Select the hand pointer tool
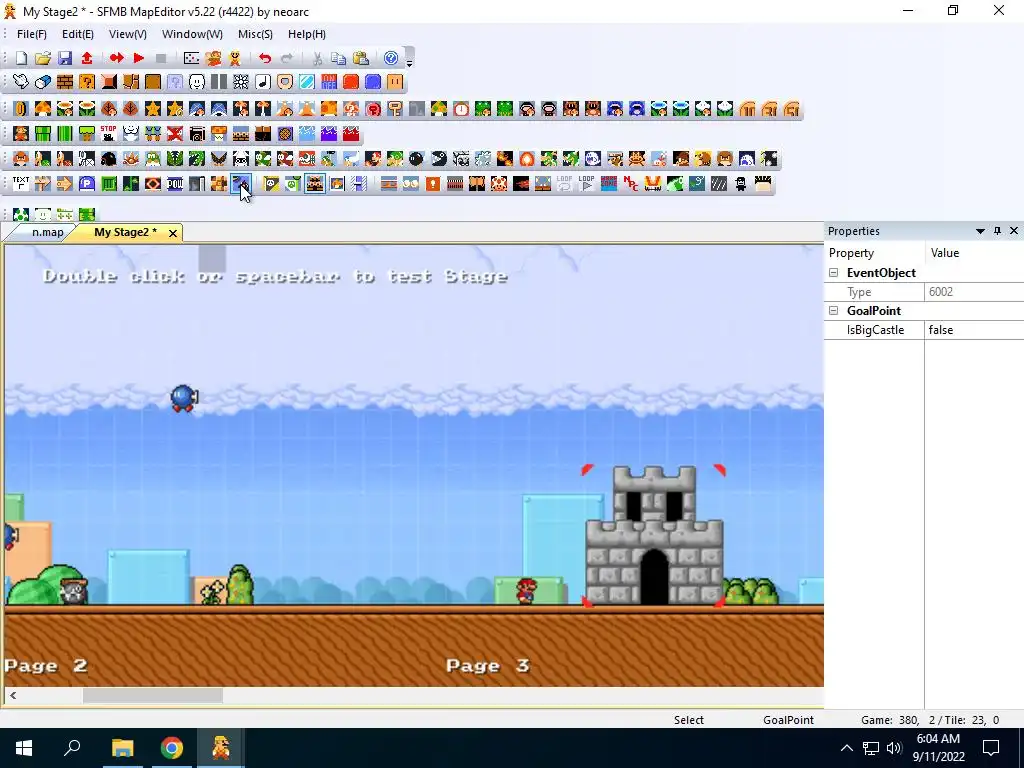The width and height of the screenshot is (1024, 768). pyautogui.click(x=21, y=82)
